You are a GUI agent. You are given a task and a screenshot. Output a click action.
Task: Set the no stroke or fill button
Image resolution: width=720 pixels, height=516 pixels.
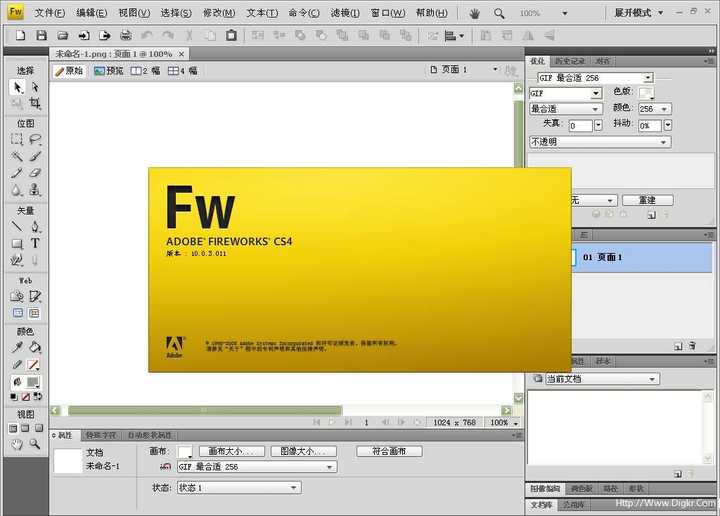click(26, 397)
